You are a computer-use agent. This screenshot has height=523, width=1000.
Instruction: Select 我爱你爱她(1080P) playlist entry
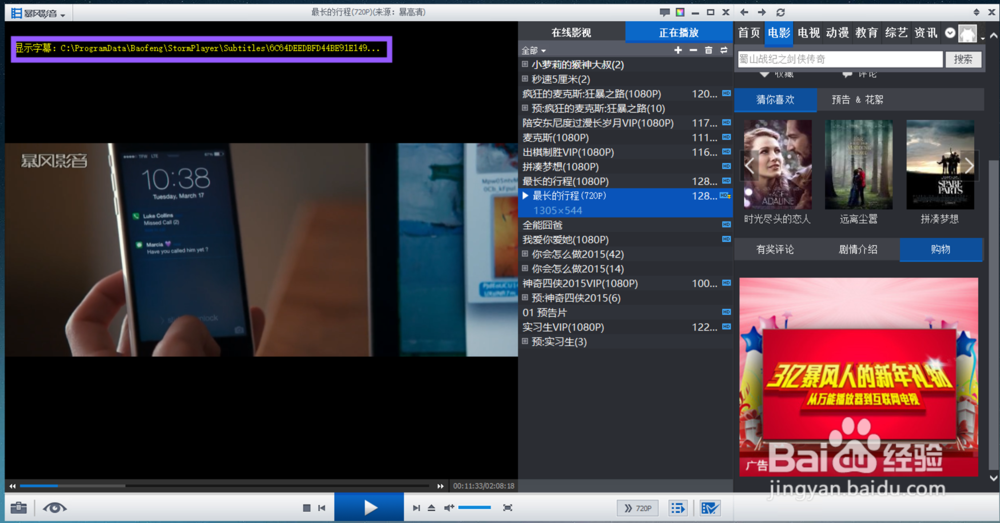coord(626,240)
